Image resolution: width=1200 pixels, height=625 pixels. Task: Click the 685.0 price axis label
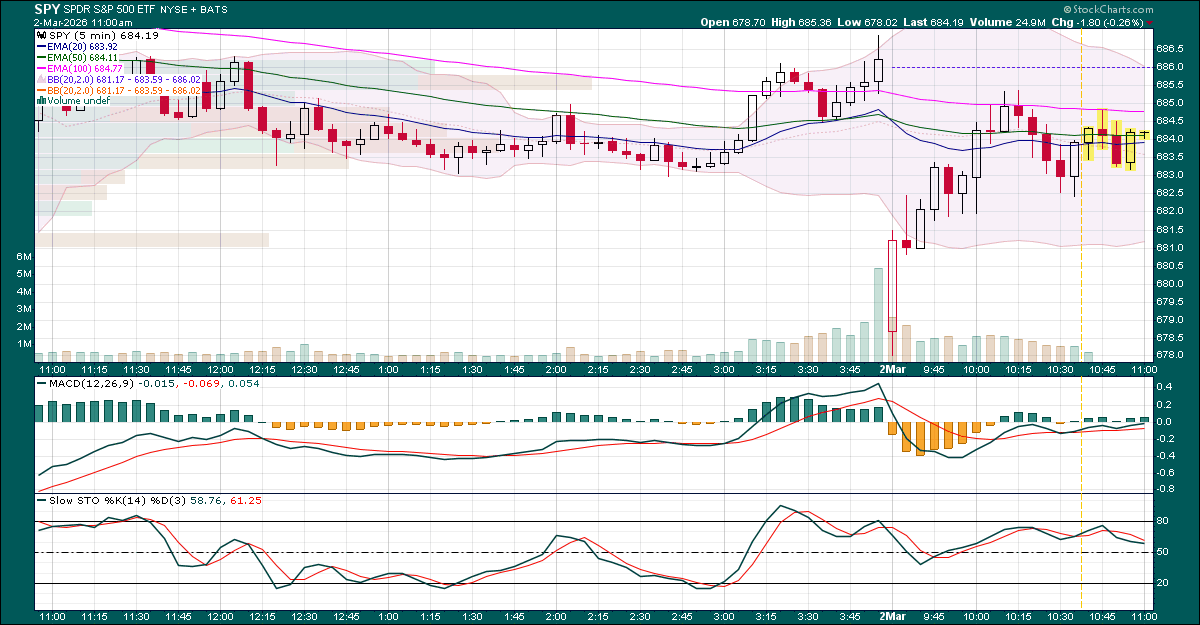[1171, 102]
